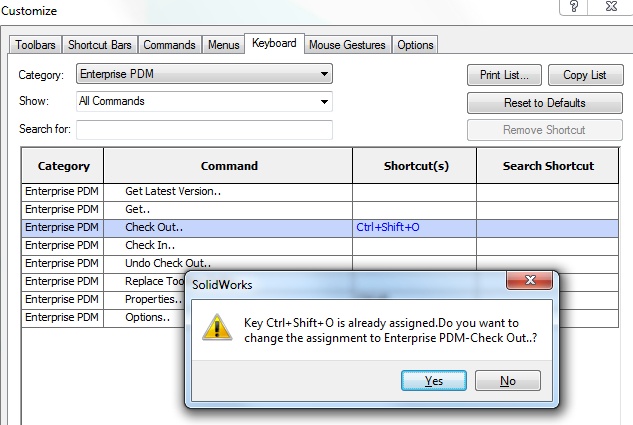Click Reset to Defaults
The image size is (633, 425).
[545, 103]
